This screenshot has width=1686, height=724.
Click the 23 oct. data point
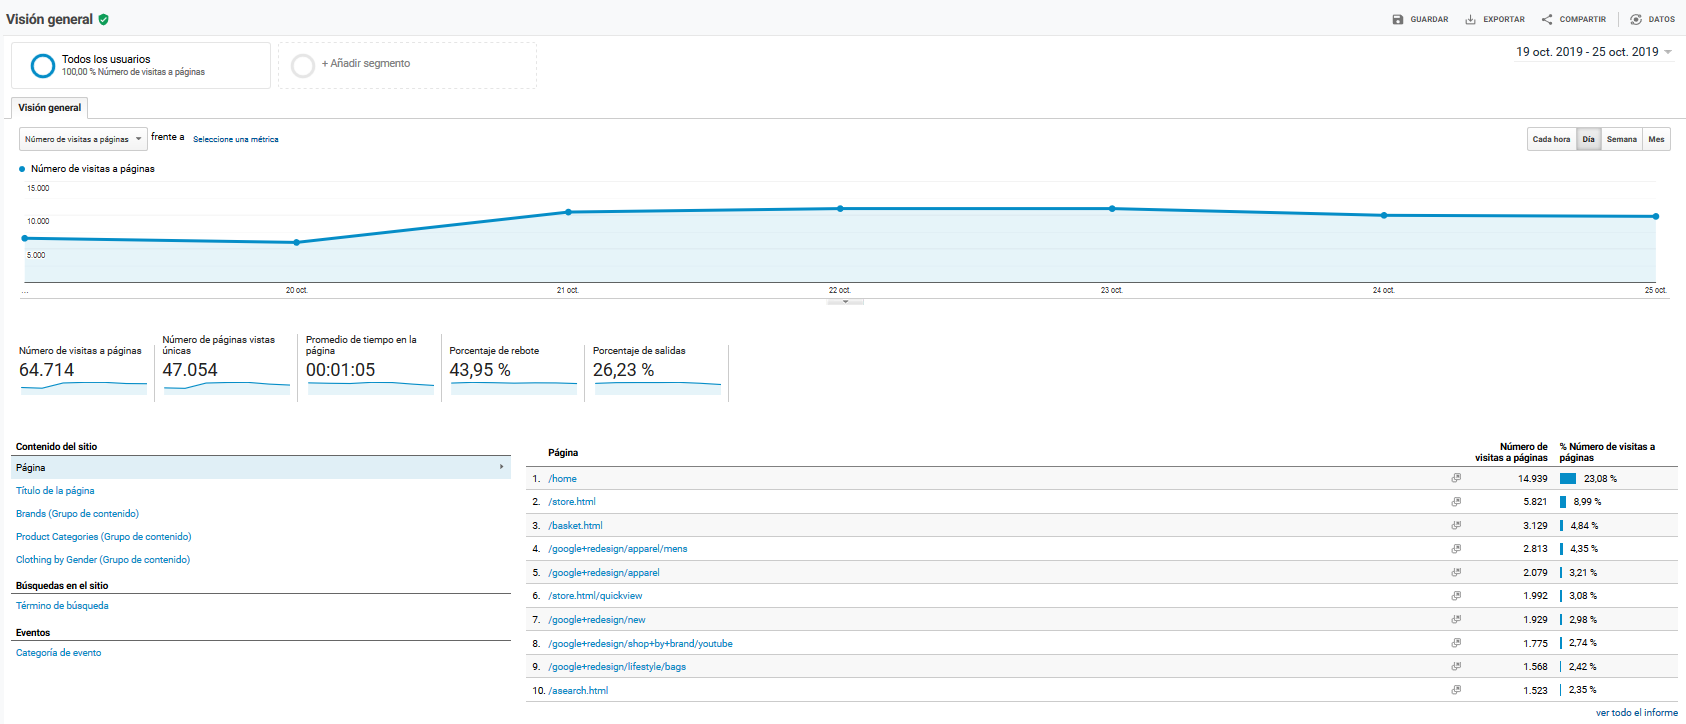click(1112, 209)
